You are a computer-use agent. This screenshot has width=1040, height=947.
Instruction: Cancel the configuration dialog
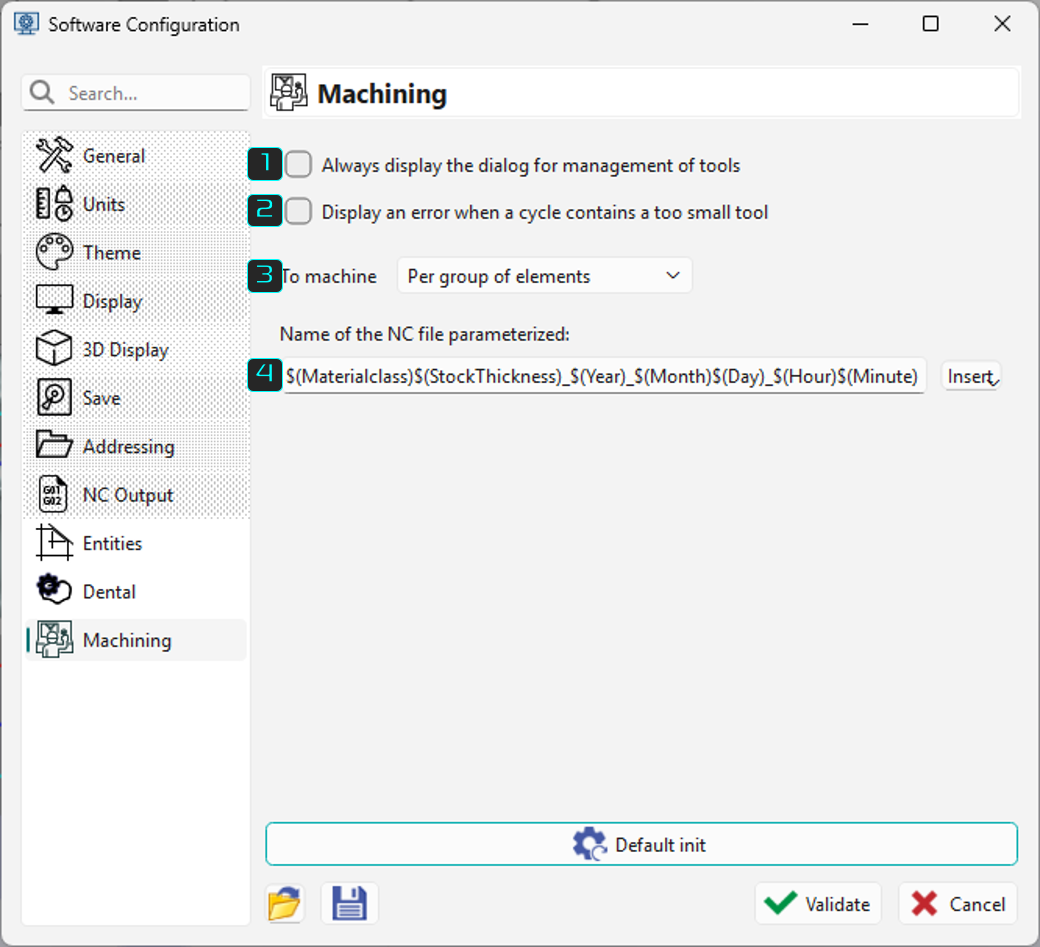click(x=958, y=903)
